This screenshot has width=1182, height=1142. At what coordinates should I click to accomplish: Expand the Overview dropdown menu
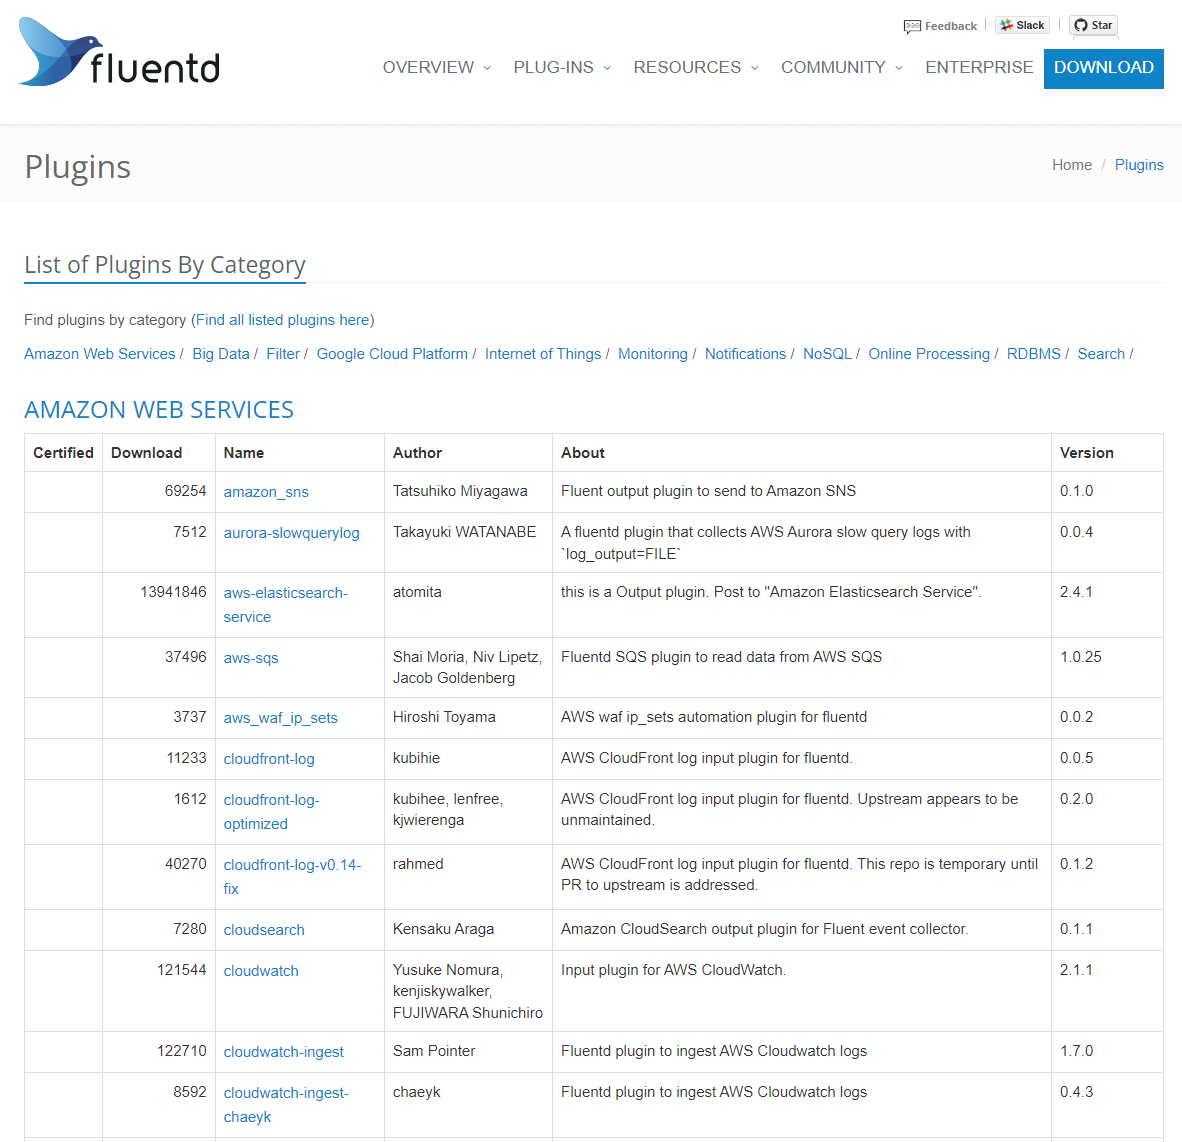(x=436, y=67)
